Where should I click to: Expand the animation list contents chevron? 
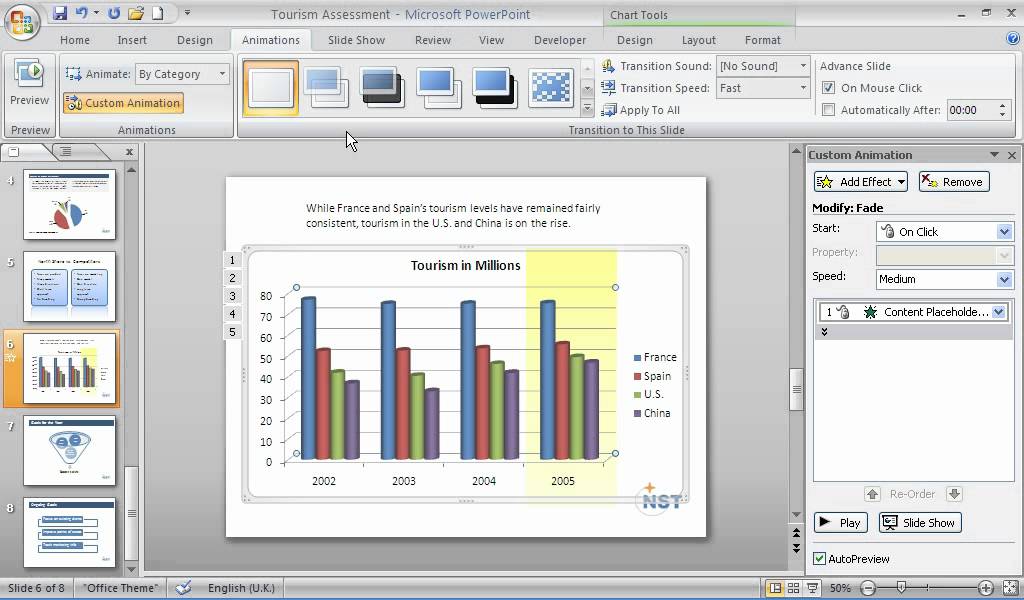click(824, 332)
